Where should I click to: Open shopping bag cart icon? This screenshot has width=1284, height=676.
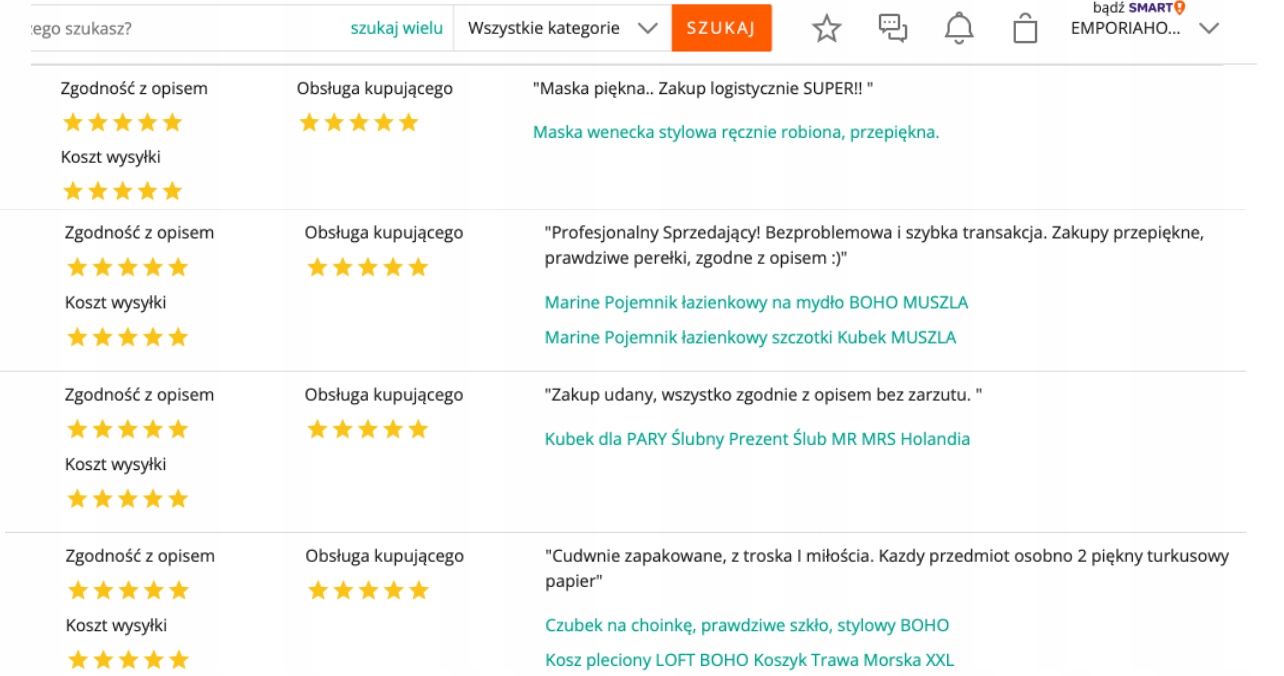(1025, 28)
